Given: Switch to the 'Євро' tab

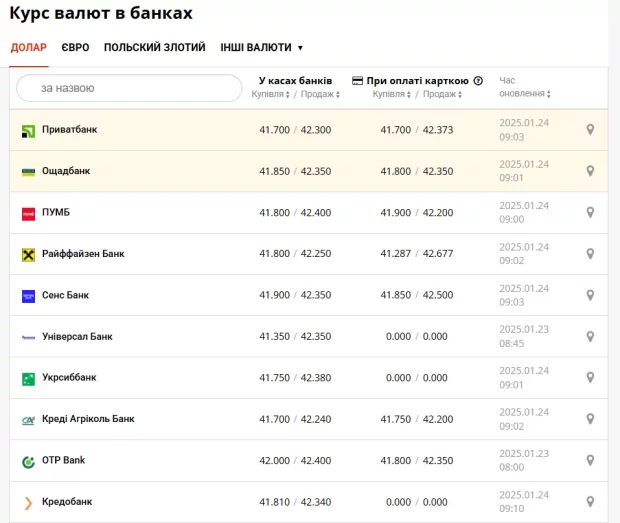Looking at the screenshot, I should [x=75, y=47].
